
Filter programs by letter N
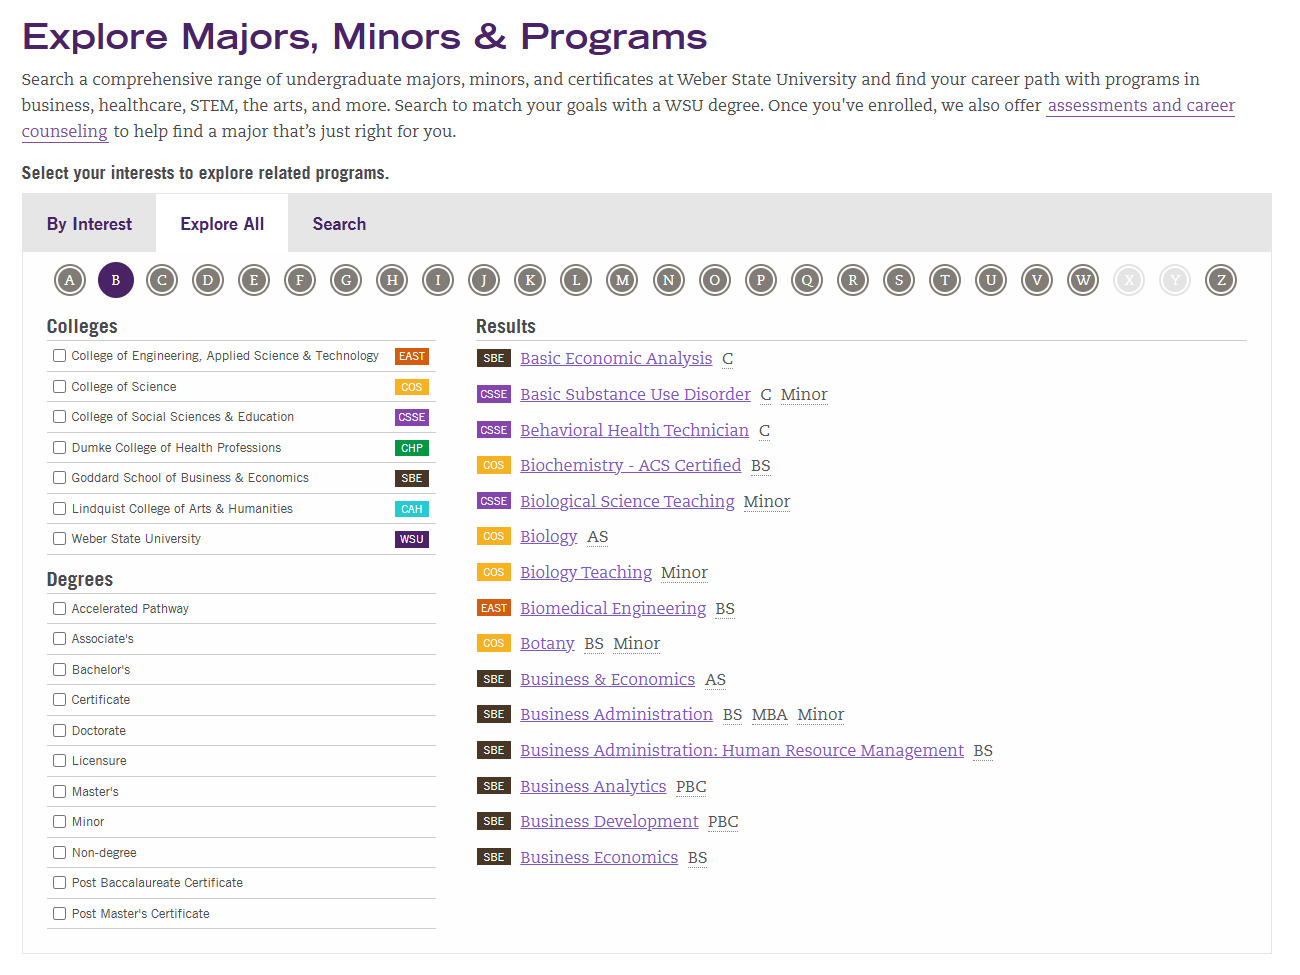[x=669, y=280]
